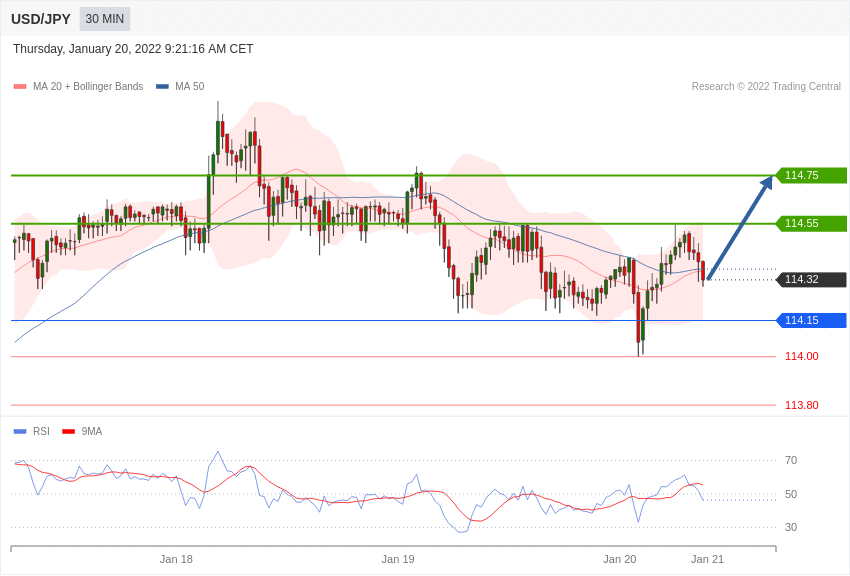This screenshot has height=576, width=850.
Task: Click the Jan 21 date axis label
Action: (707, 559)
